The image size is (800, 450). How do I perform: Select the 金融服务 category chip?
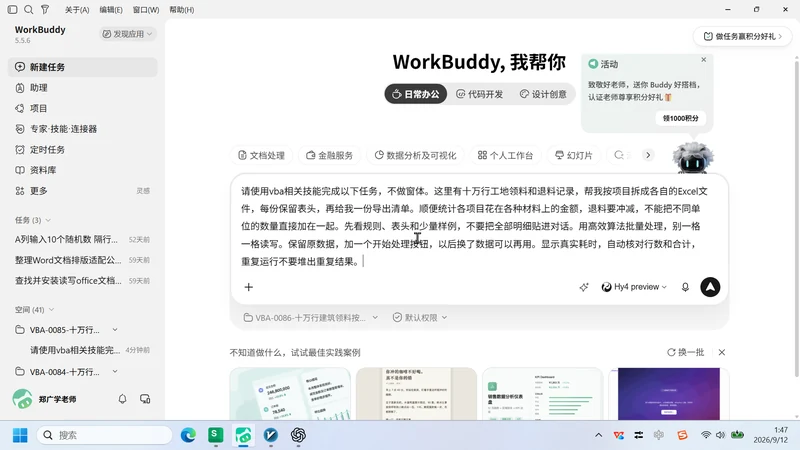(330, 155)
